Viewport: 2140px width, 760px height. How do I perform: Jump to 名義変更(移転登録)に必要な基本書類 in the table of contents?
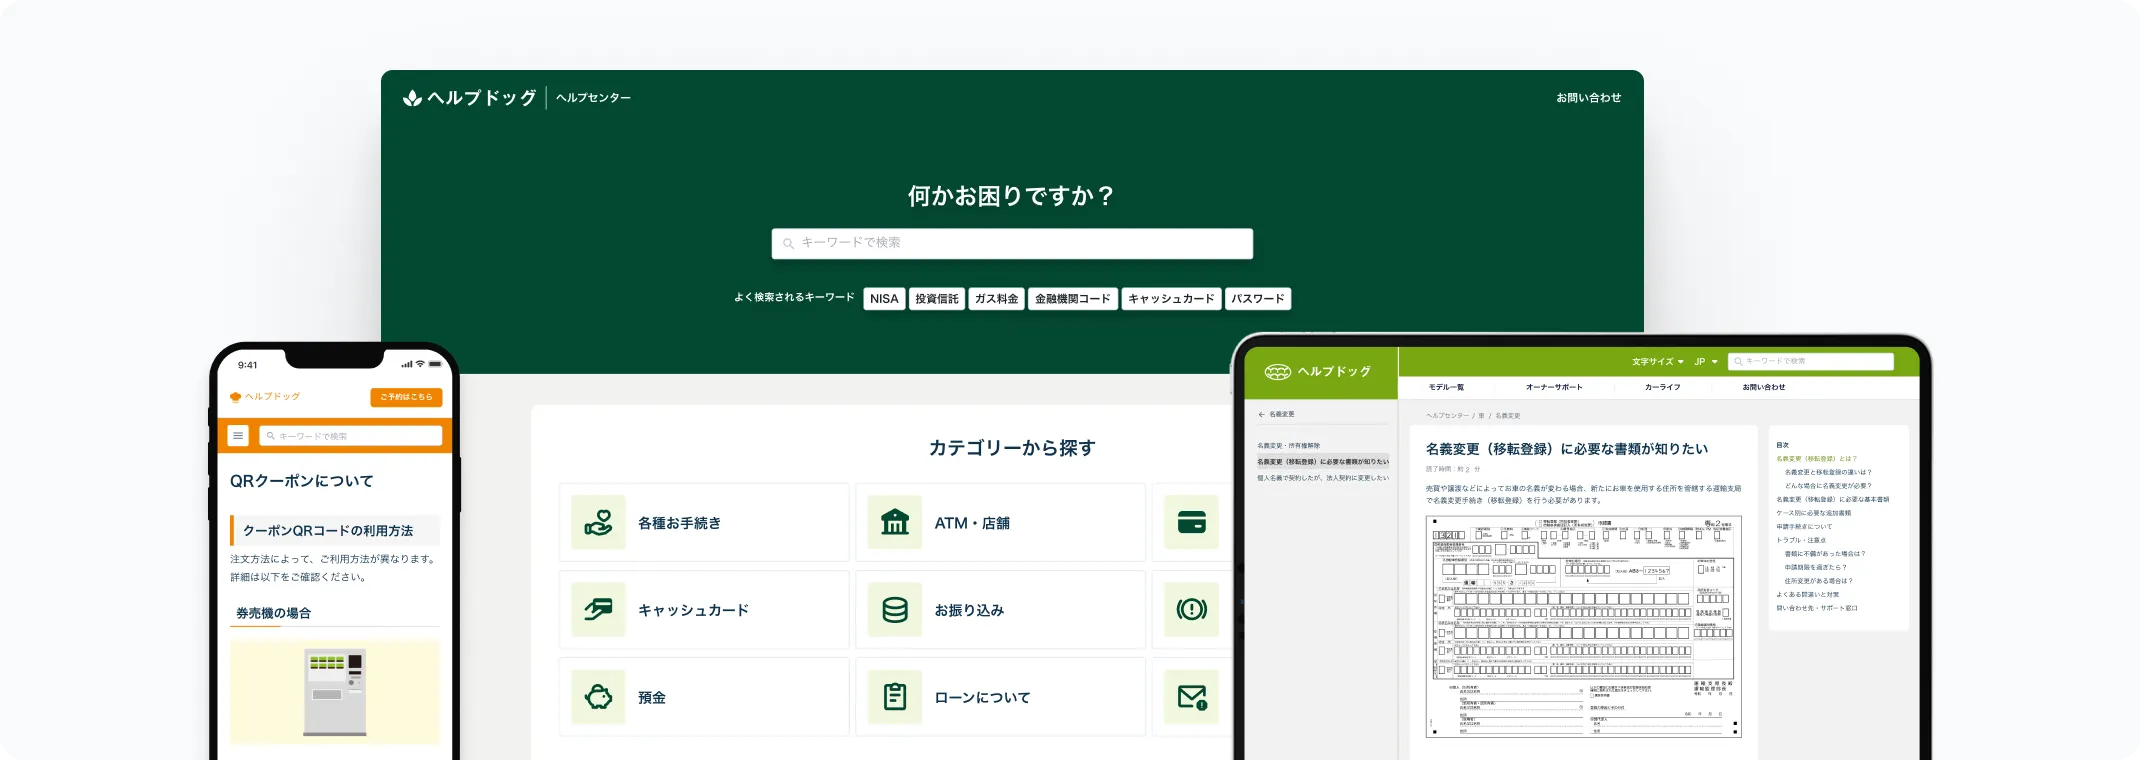click(x=1832, y=499)
